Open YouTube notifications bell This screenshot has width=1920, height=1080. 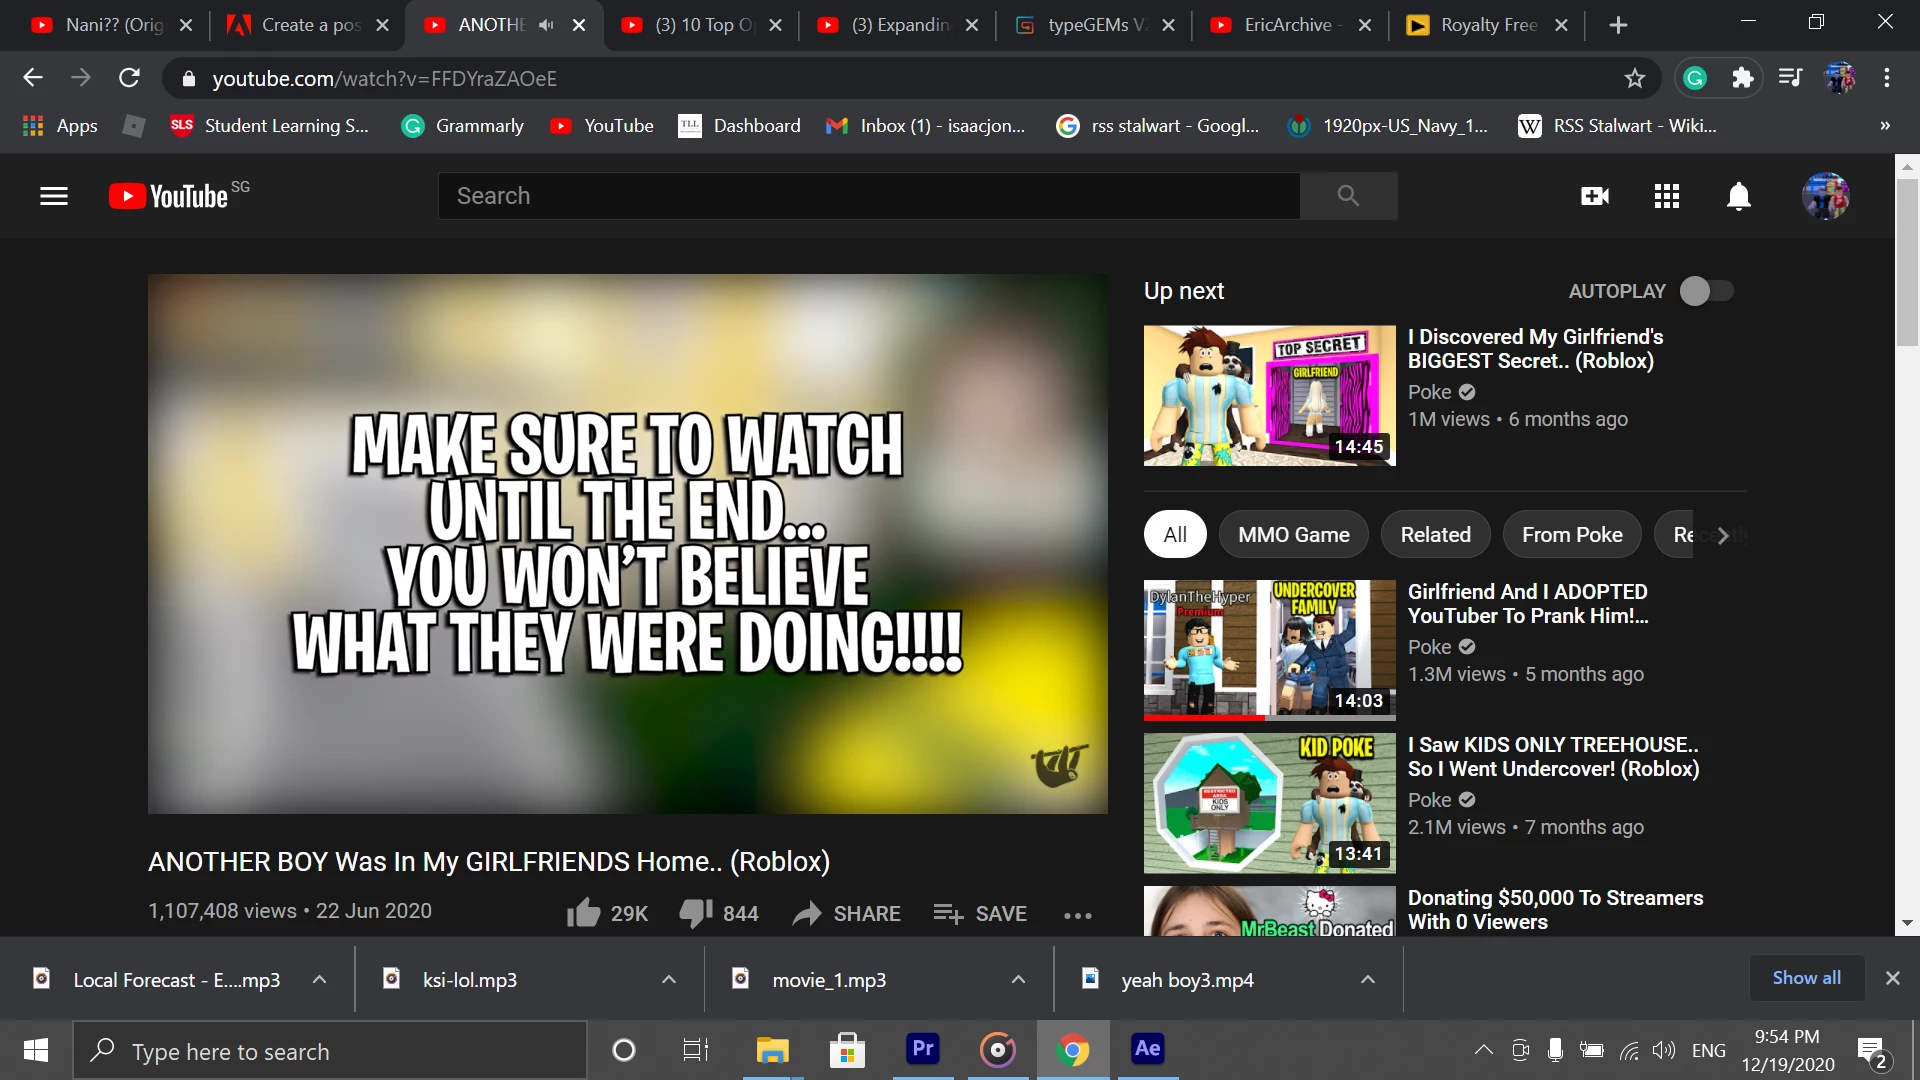1739,196
